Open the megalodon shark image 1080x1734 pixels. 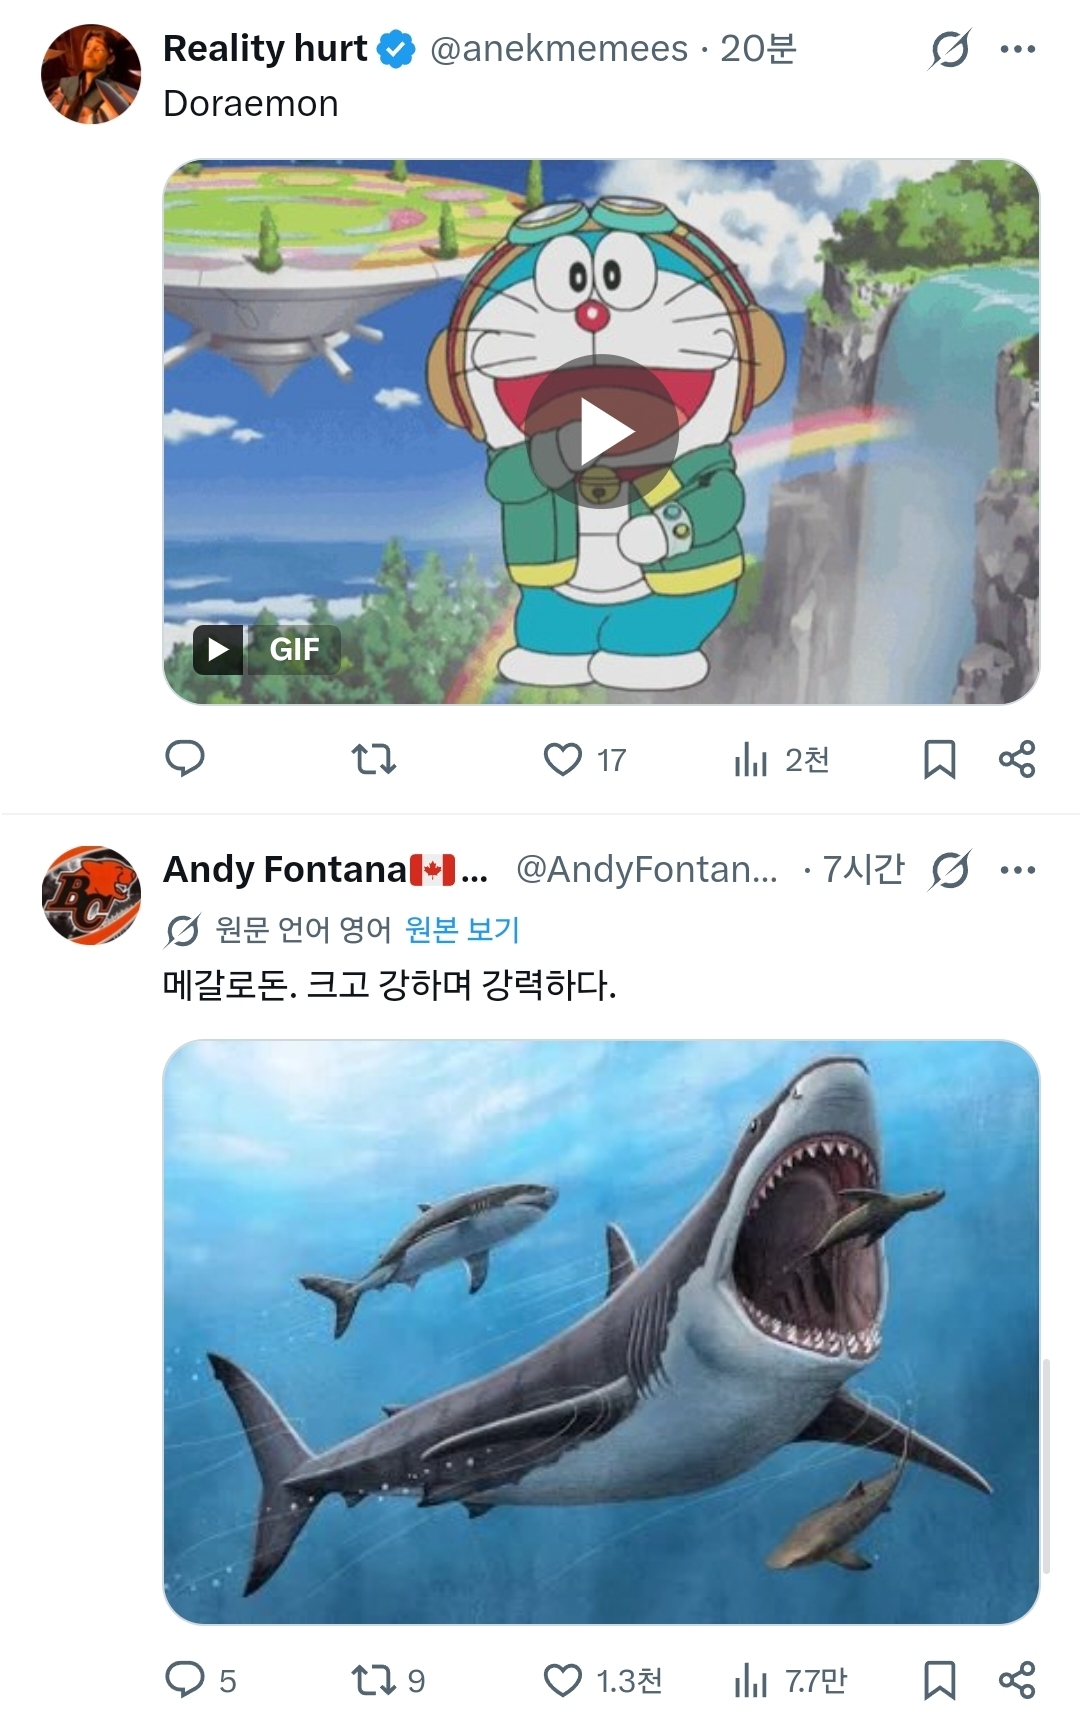coord(602,1332)
